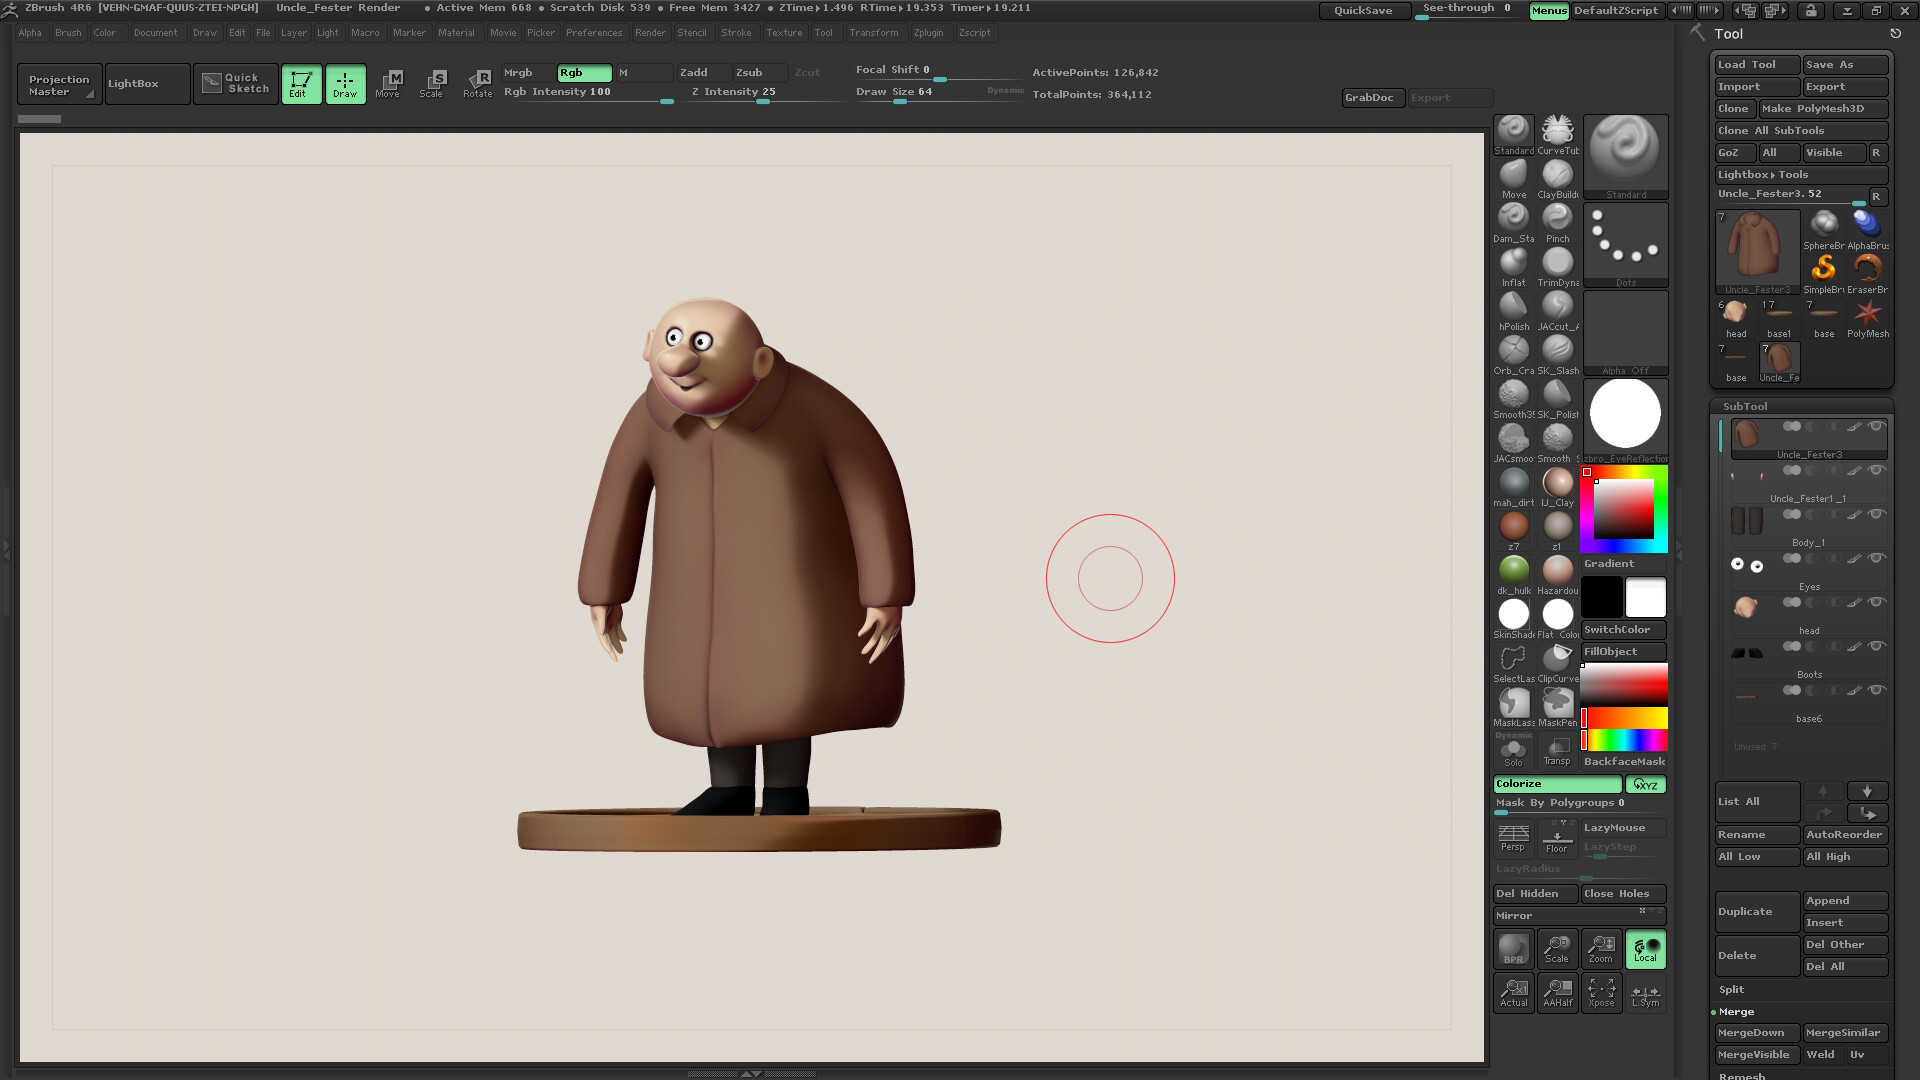Screen dimensions: 1920x1080
Task: Toggle Zadd mode
Action: pyautogui.click(x=703, y=73)
